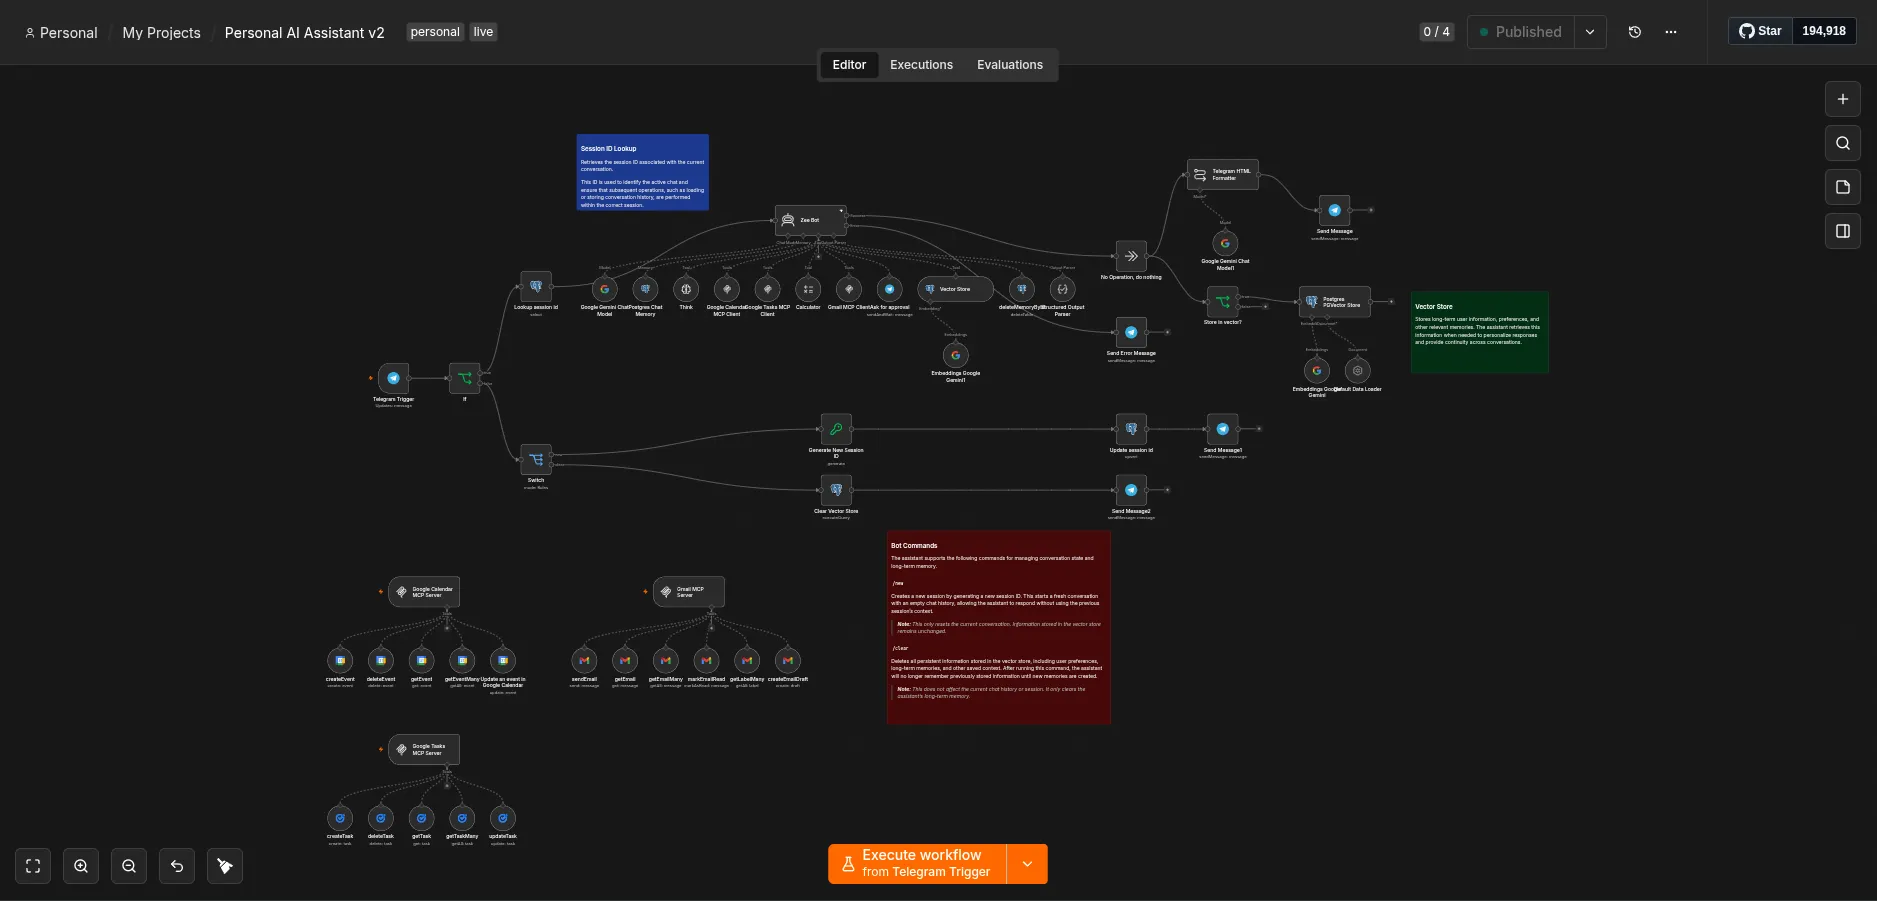The height and width of the screenshot is (901, 1877).
Task: Select the Gmail MCP Client node
Action: click(849, 289)
